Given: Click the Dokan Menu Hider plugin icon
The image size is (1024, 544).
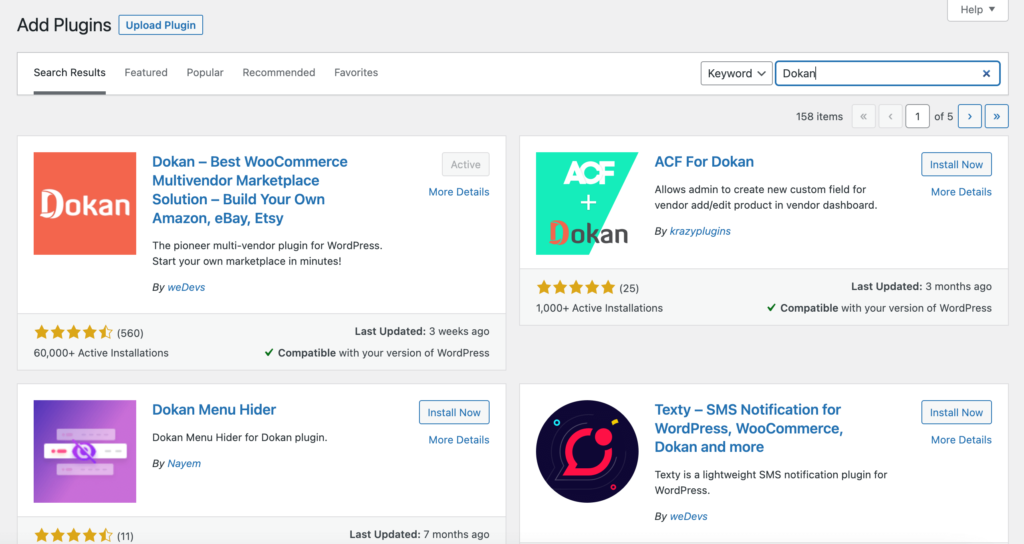Looking at the screenshot, I should [85, 451].
